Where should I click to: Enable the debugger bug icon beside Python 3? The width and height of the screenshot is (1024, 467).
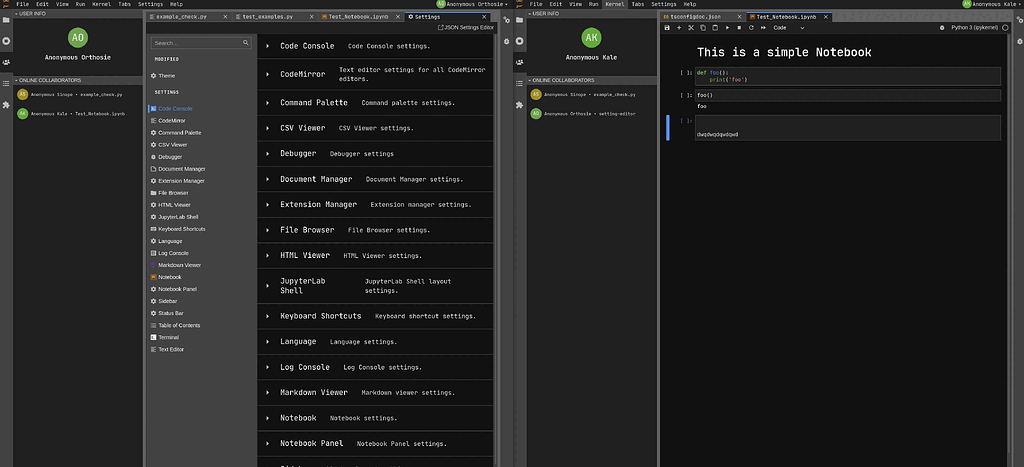tap(941, 28)
